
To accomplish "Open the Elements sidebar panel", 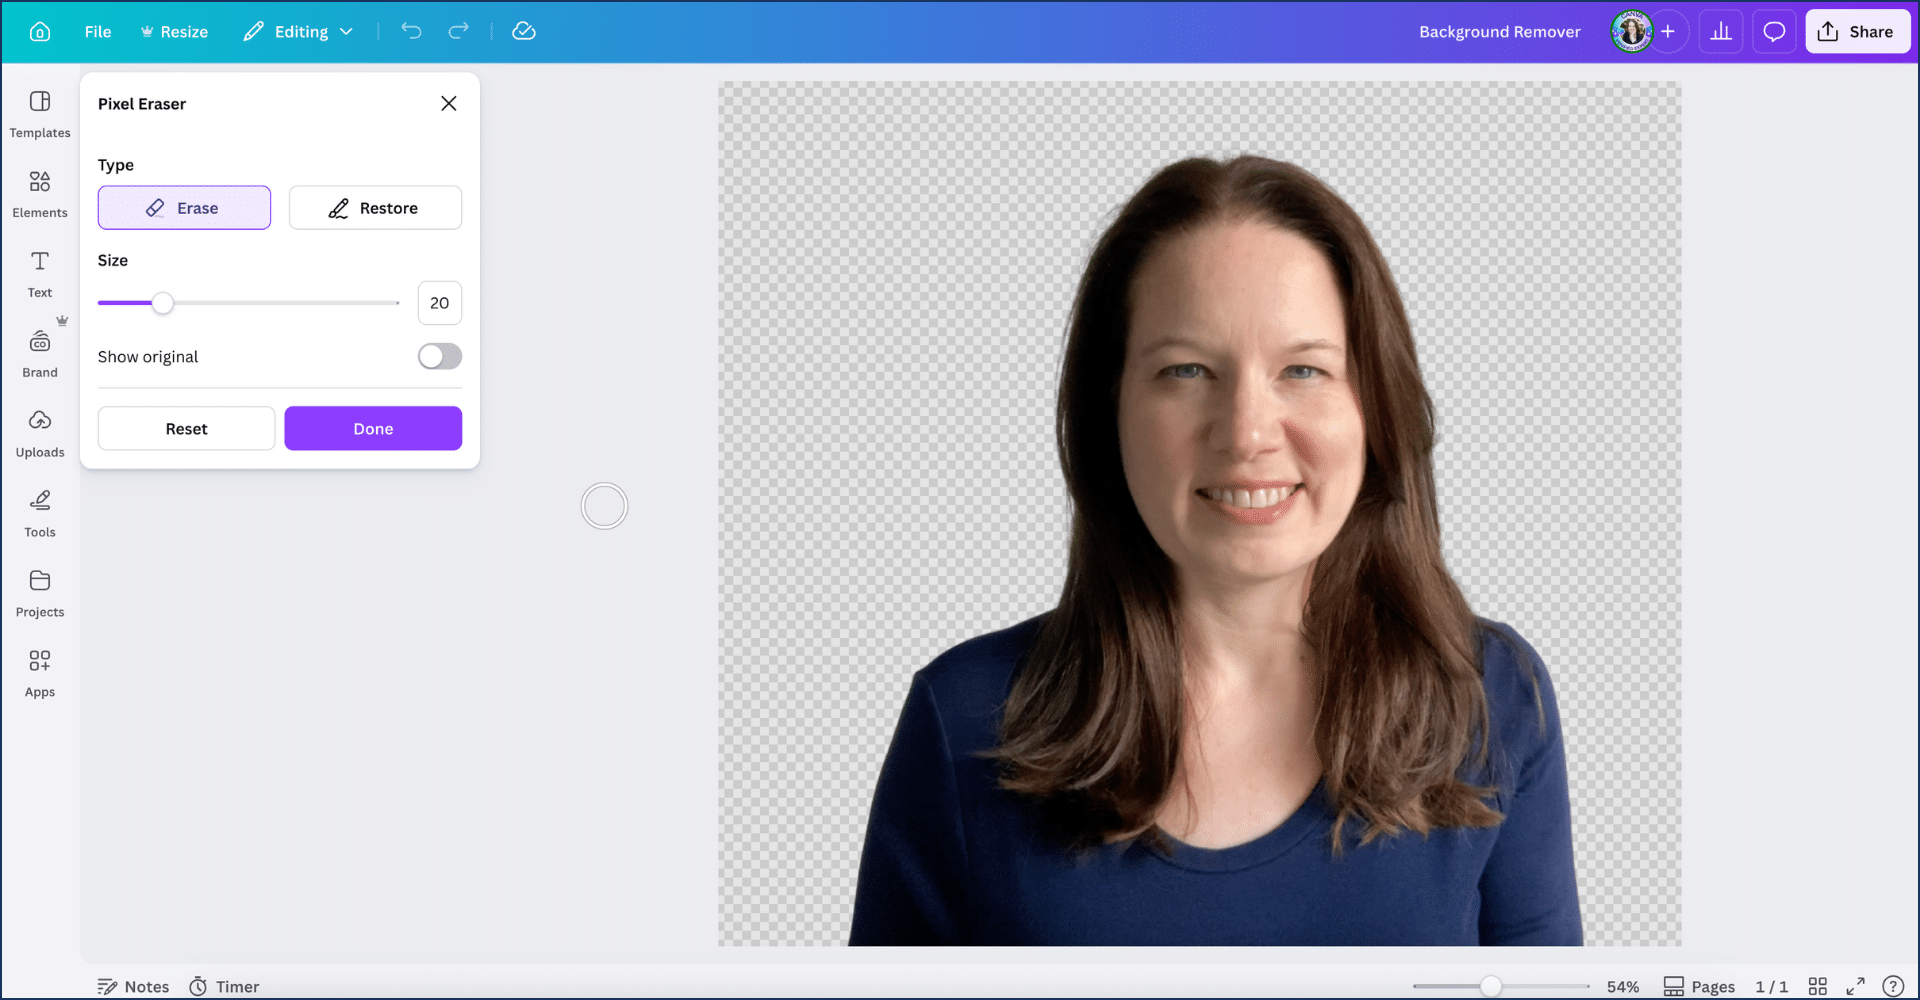I will click(40, 193).
